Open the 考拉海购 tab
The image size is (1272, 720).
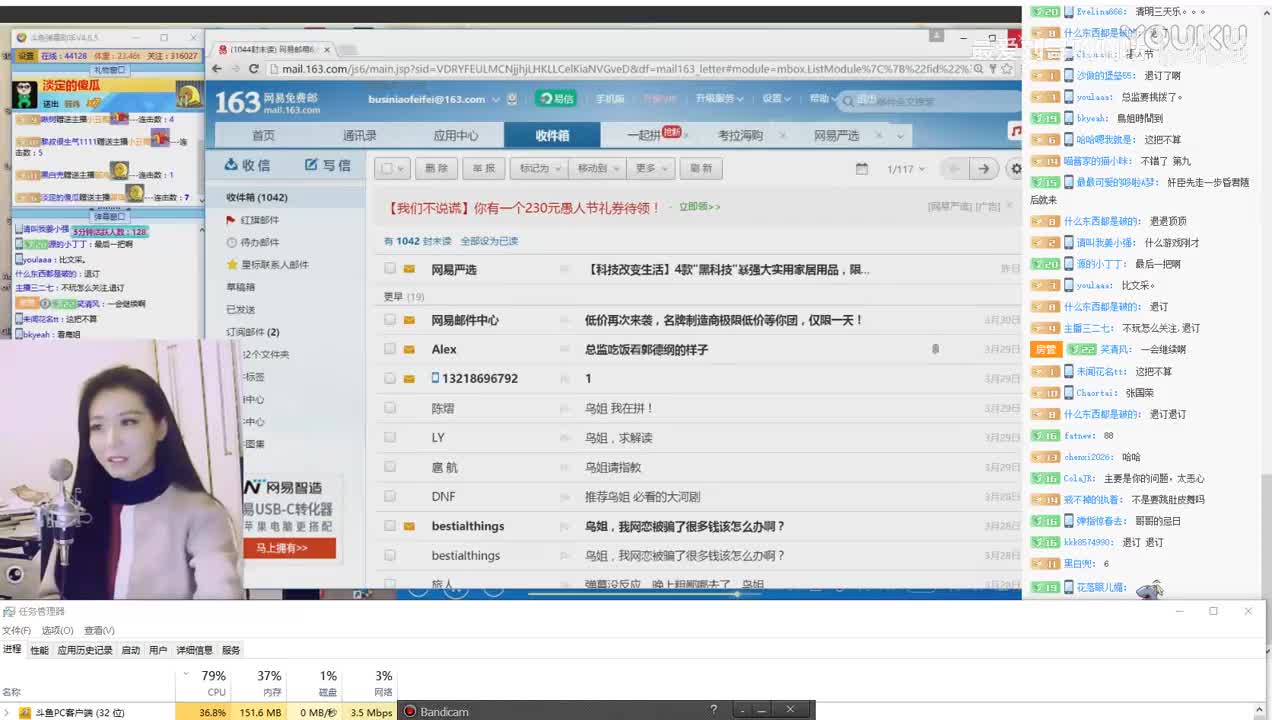click(x=740, y=136)
